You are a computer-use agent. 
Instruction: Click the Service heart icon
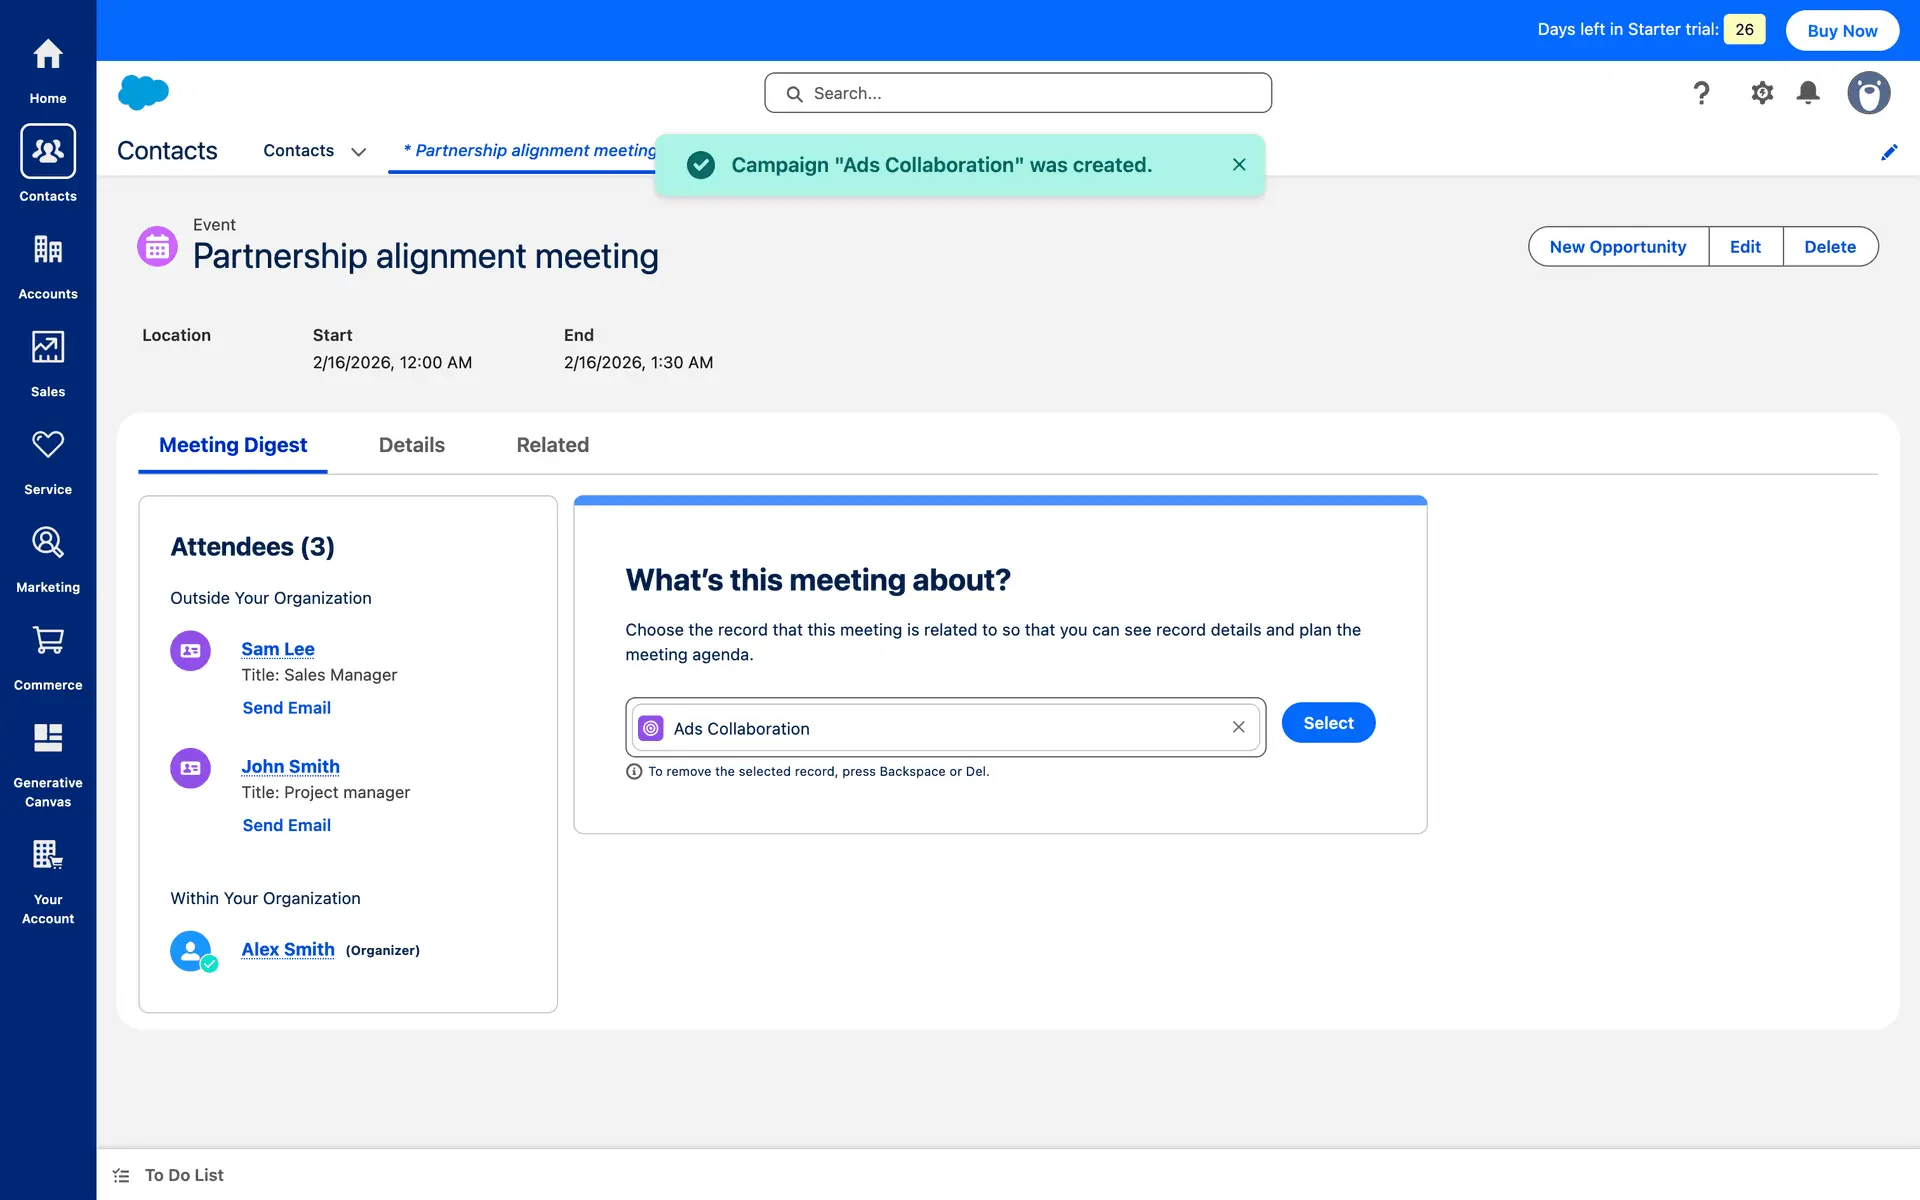point(48,445)
